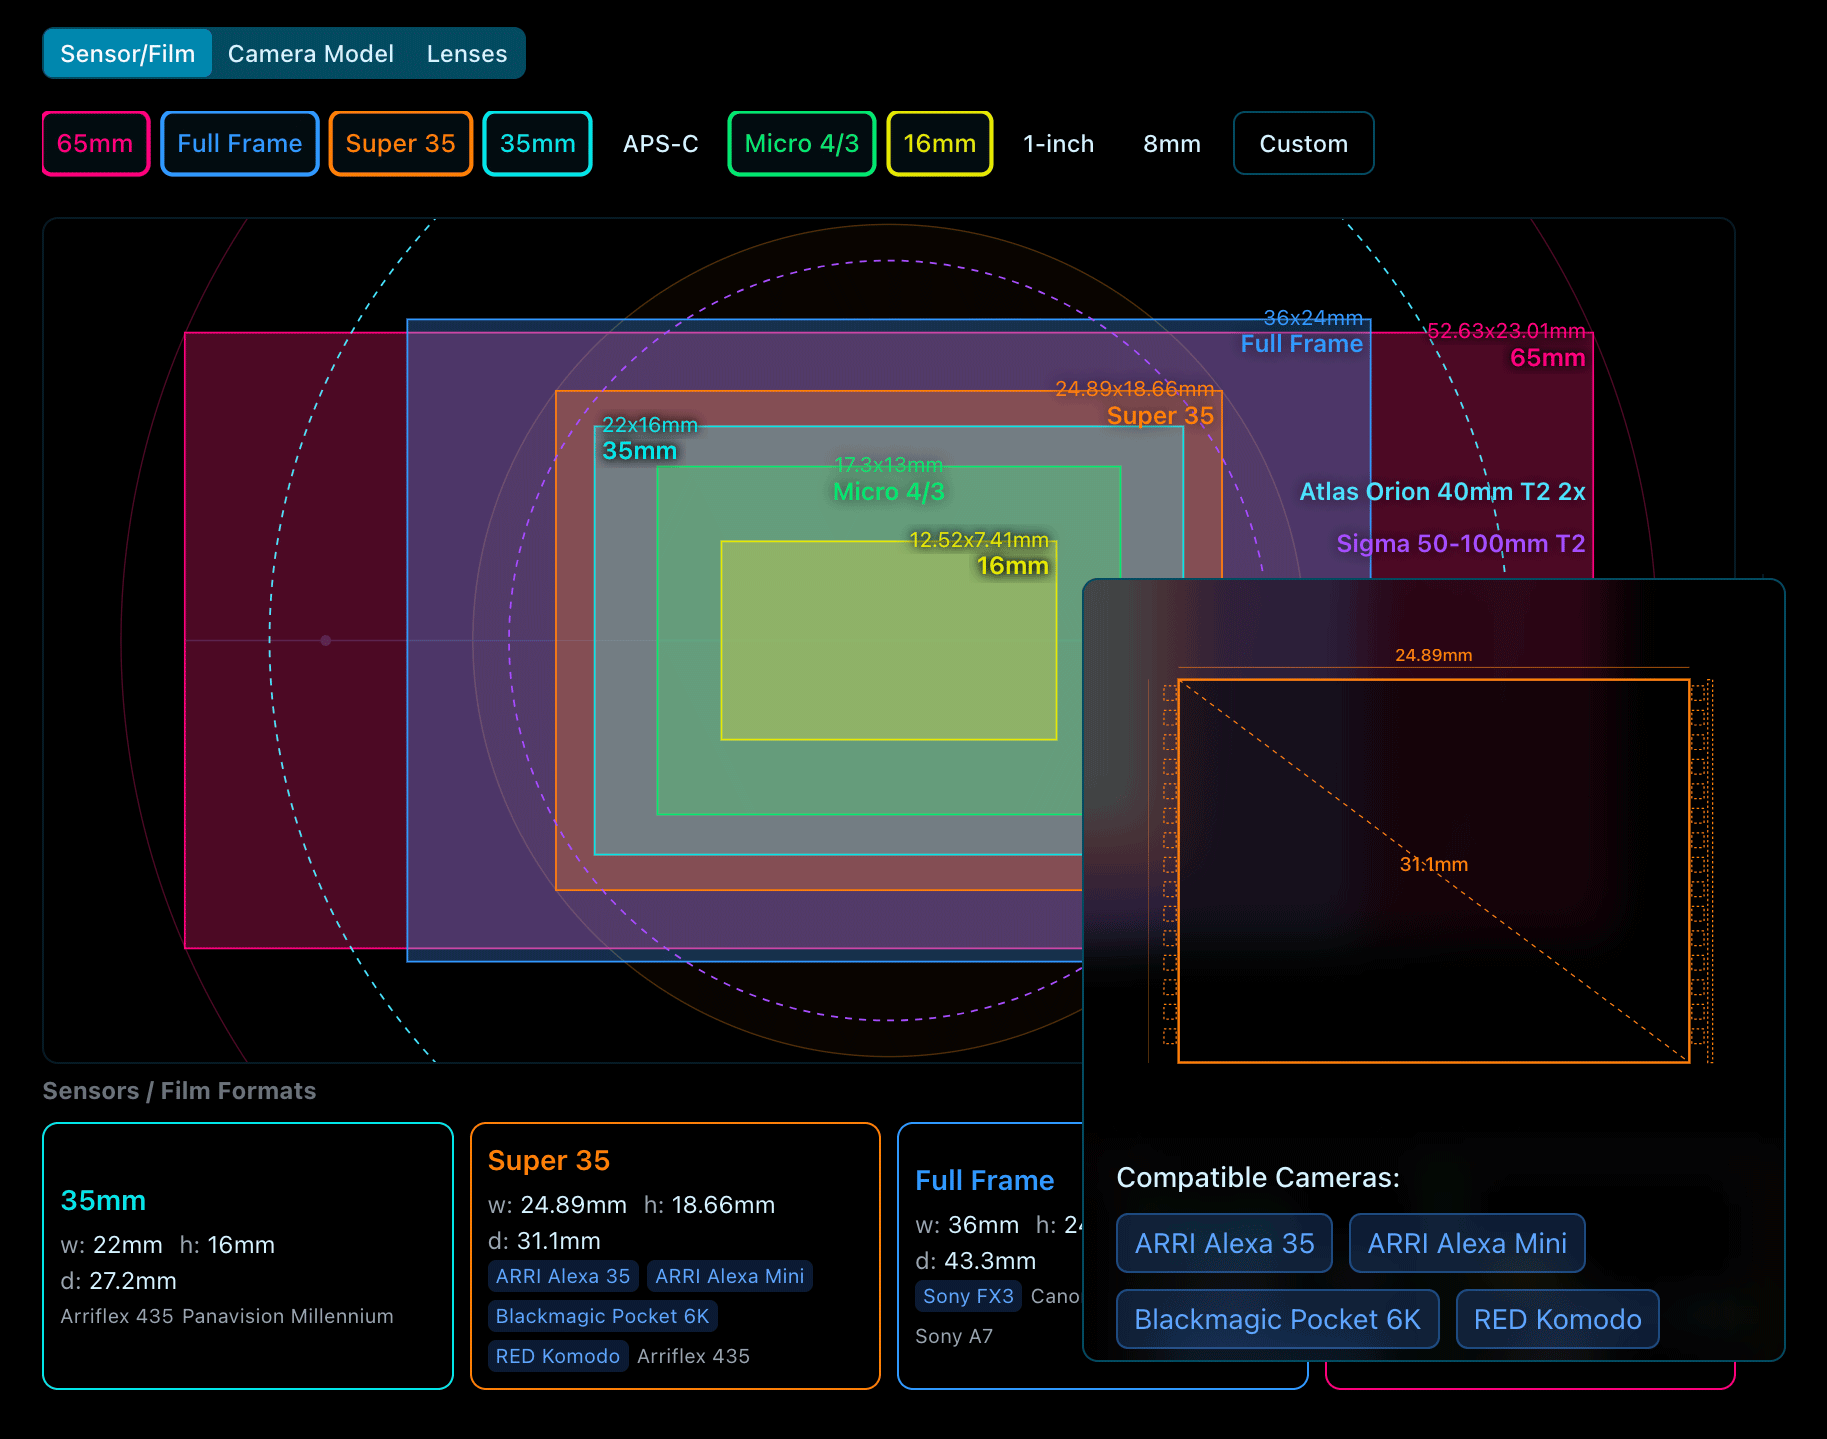Select ARRI Alexa 35 under Compatible Cameras
This screenshot has width=1827, height=1439.
[x=1224, y=1243]
